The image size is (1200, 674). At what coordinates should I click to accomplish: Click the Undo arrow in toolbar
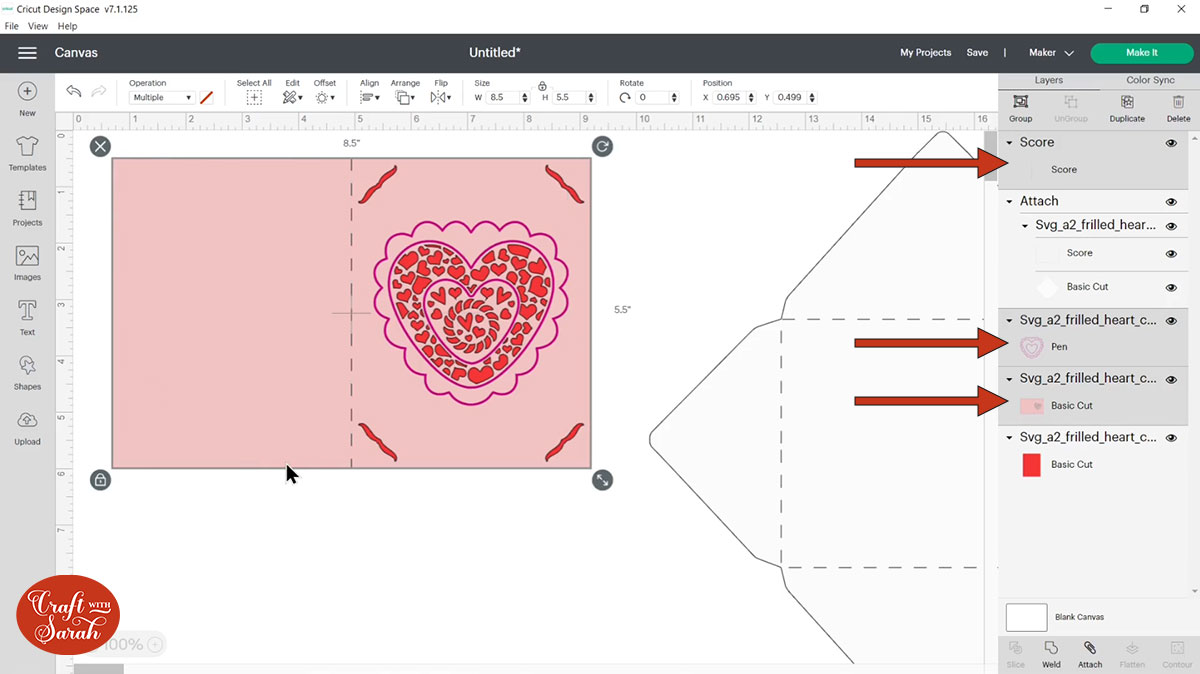tap(74, 91)
